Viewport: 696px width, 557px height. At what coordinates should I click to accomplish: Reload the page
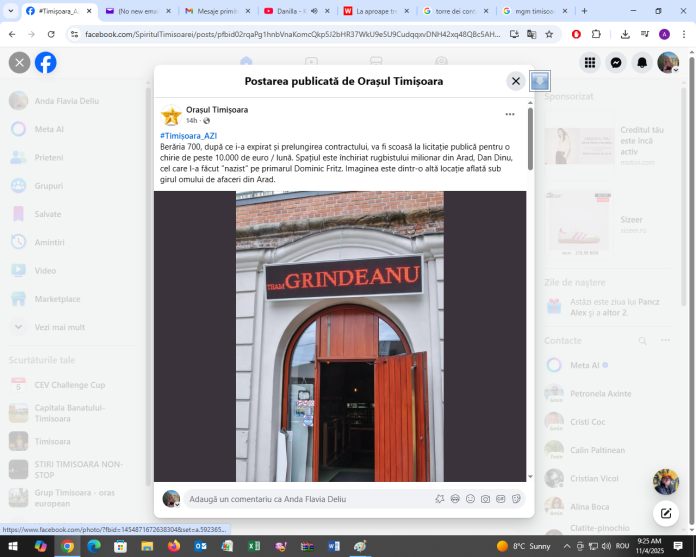(x=51, y=34)
